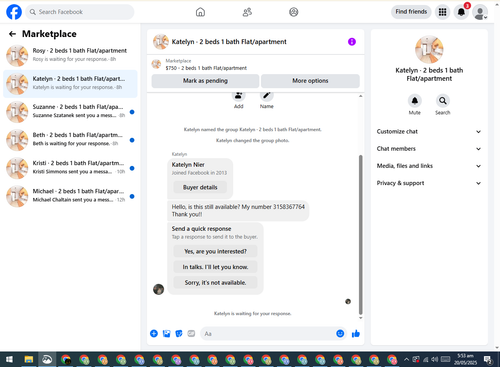
Task: Click the chat header group avatar
Action: pyautogui.click(x=161, y=42)
